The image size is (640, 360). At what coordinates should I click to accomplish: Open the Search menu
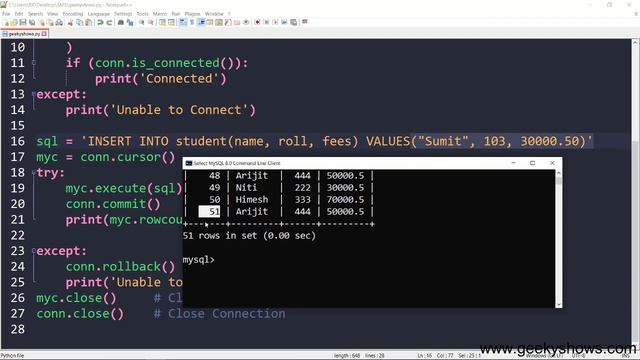tap(36, 14)
